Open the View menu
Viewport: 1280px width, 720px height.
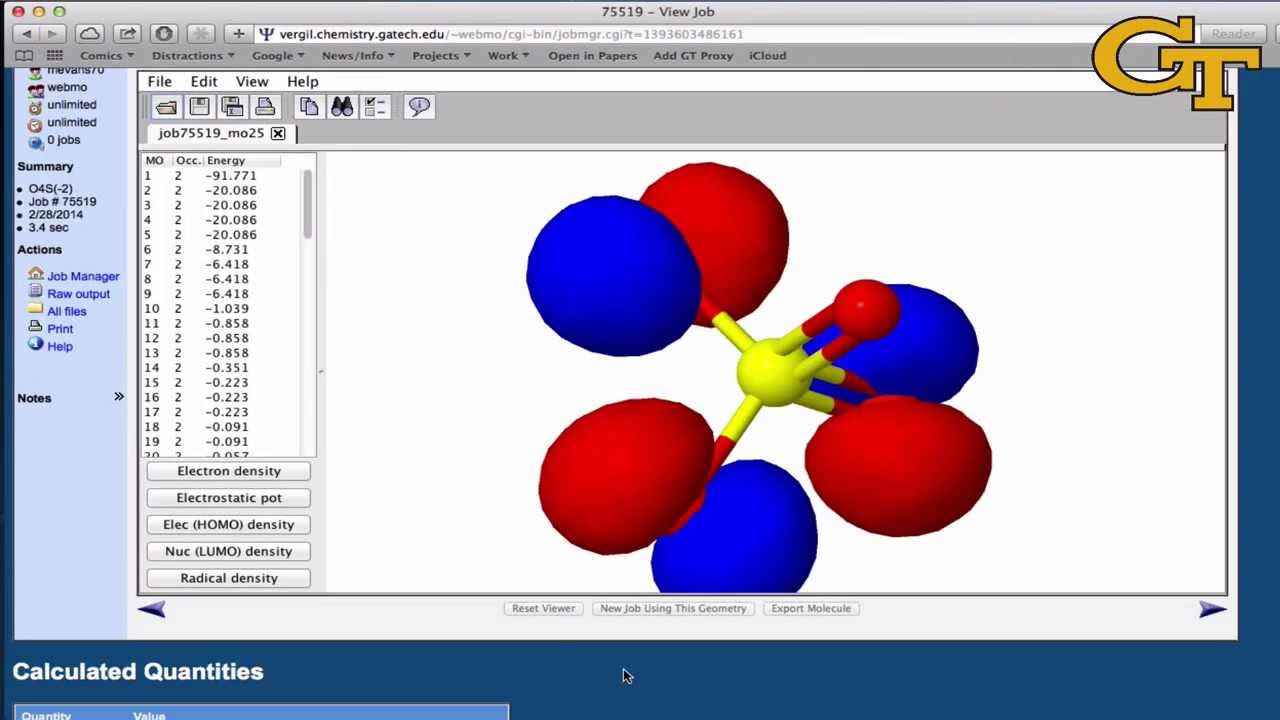(252, 82)
